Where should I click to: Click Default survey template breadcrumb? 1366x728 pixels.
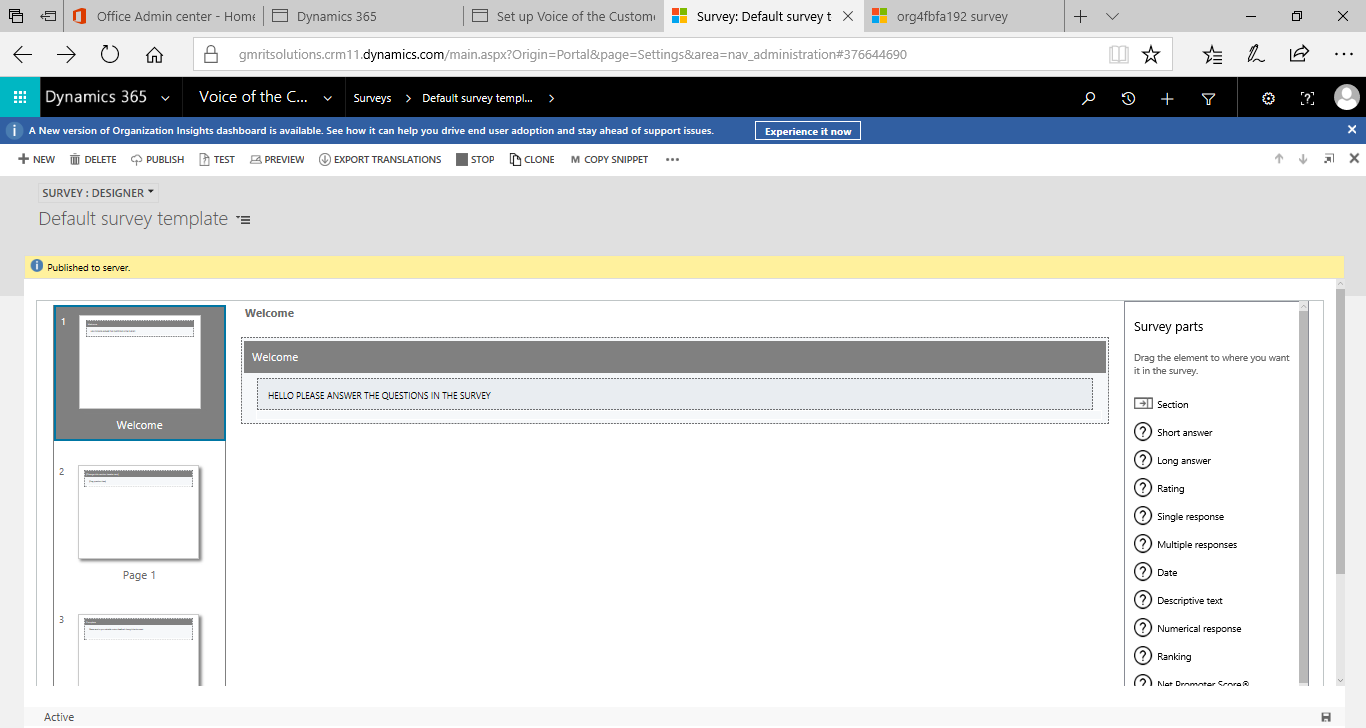477,98
